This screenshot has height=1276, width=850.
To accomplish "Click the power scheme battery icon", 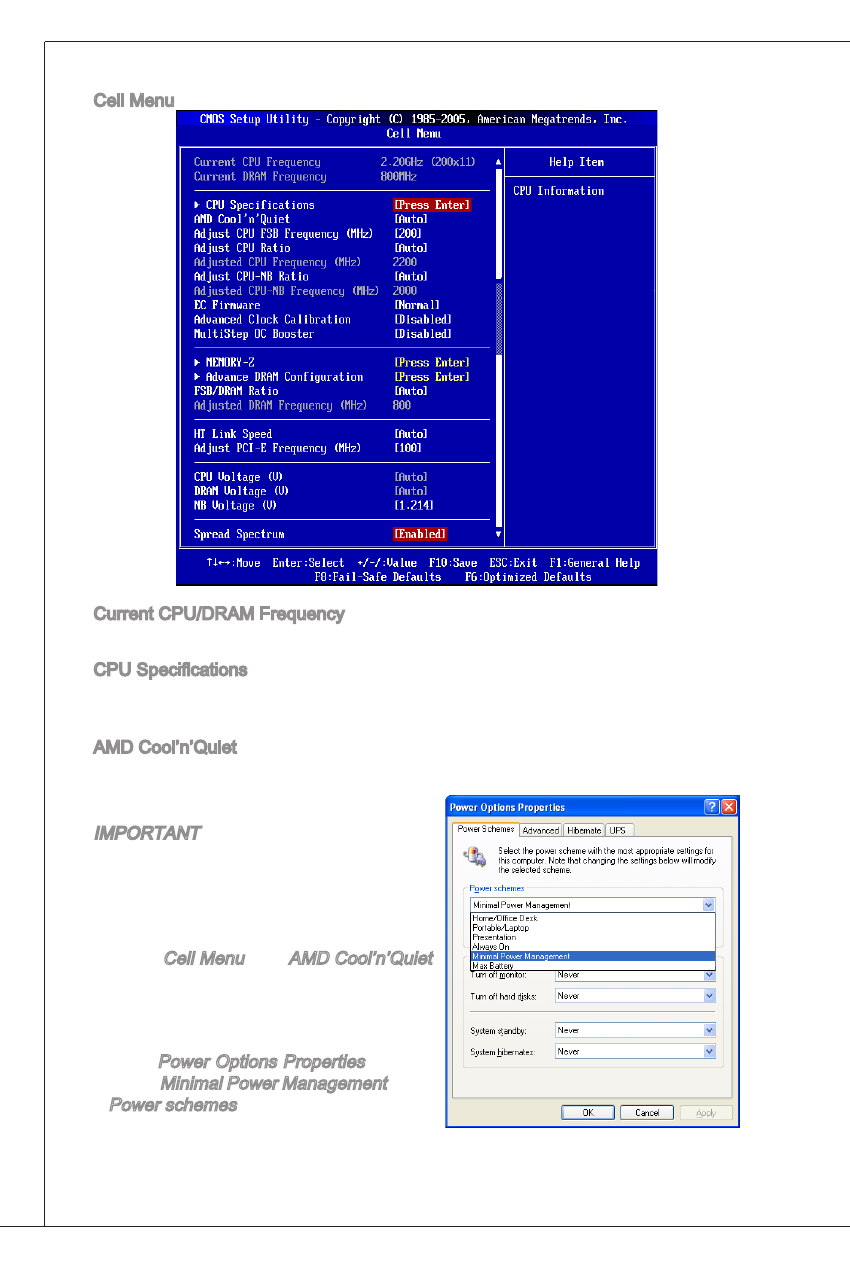I will [475, 856].
